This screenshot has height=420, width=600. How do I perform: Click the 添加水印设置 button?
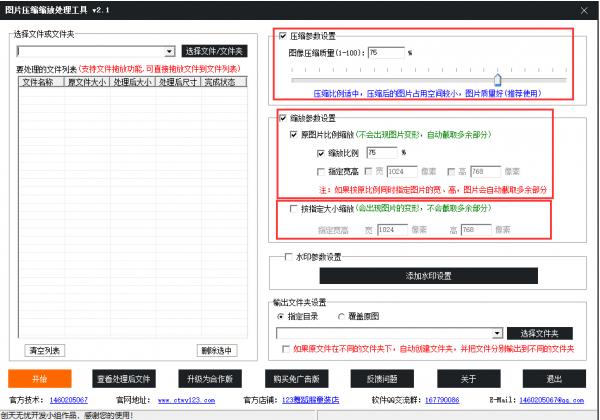(429, 276)
